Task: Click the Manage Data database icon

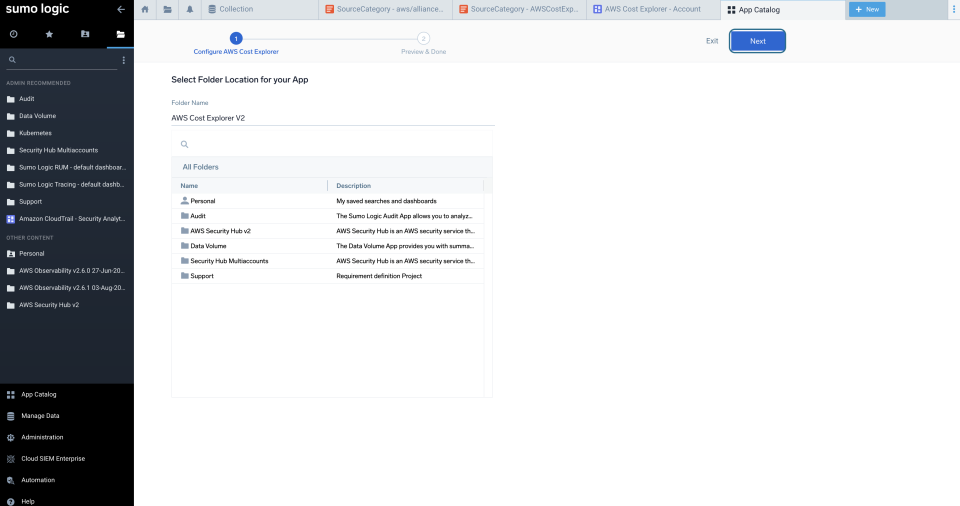Action: click(10, 416)
